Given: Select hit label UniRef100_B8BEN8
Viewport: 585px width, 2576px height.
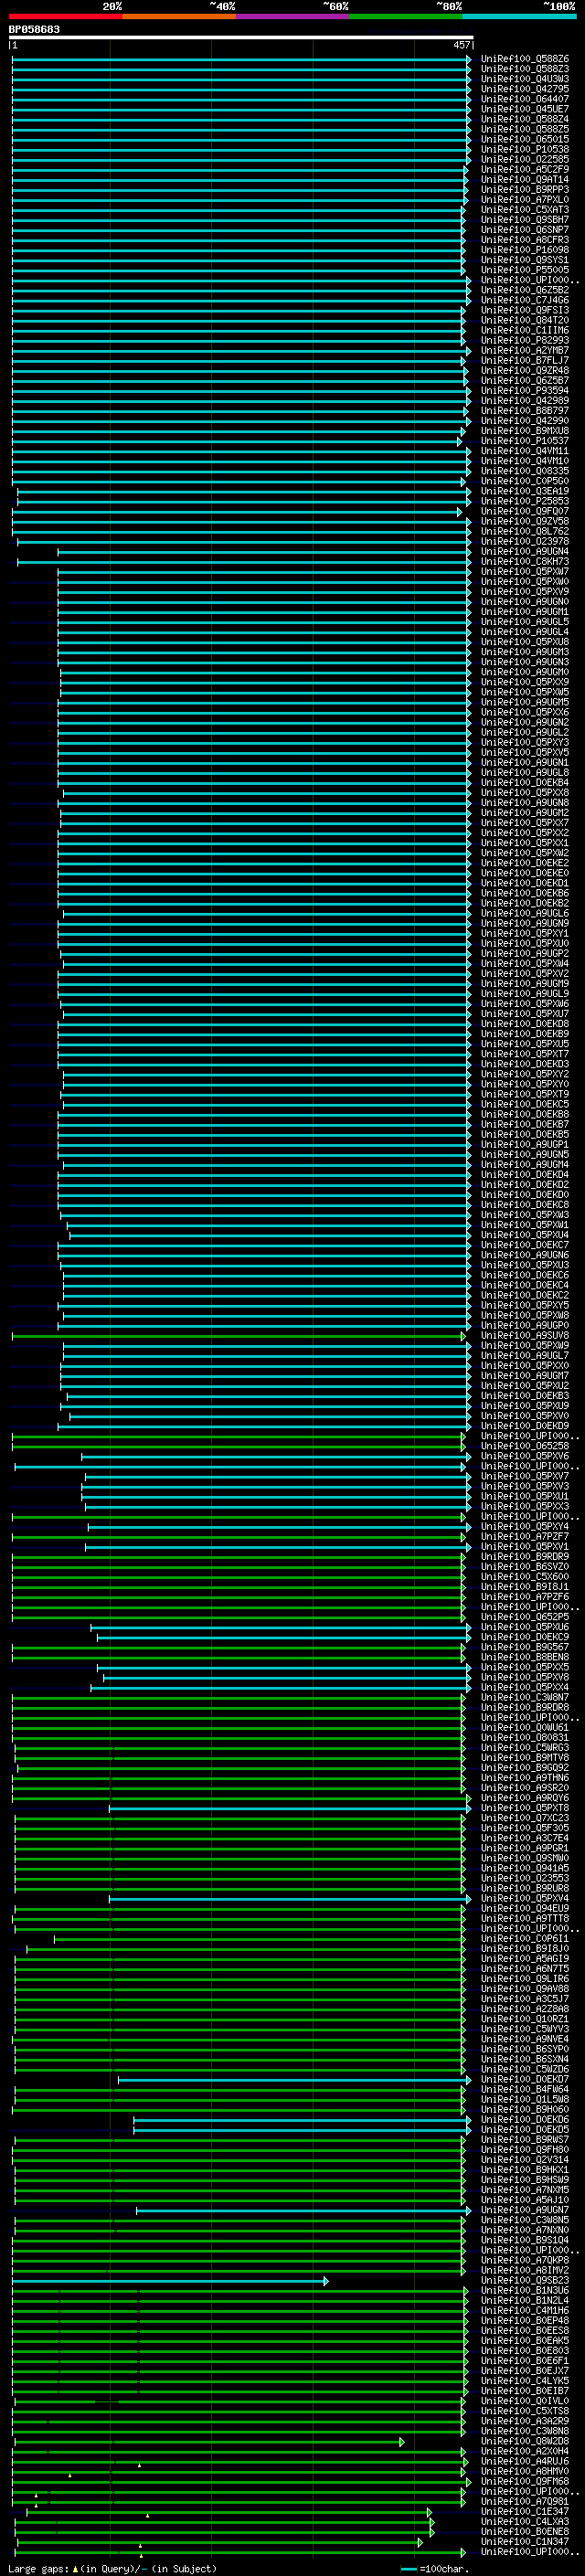Looking at the screenshot, I should click(x=525, y=1657).
